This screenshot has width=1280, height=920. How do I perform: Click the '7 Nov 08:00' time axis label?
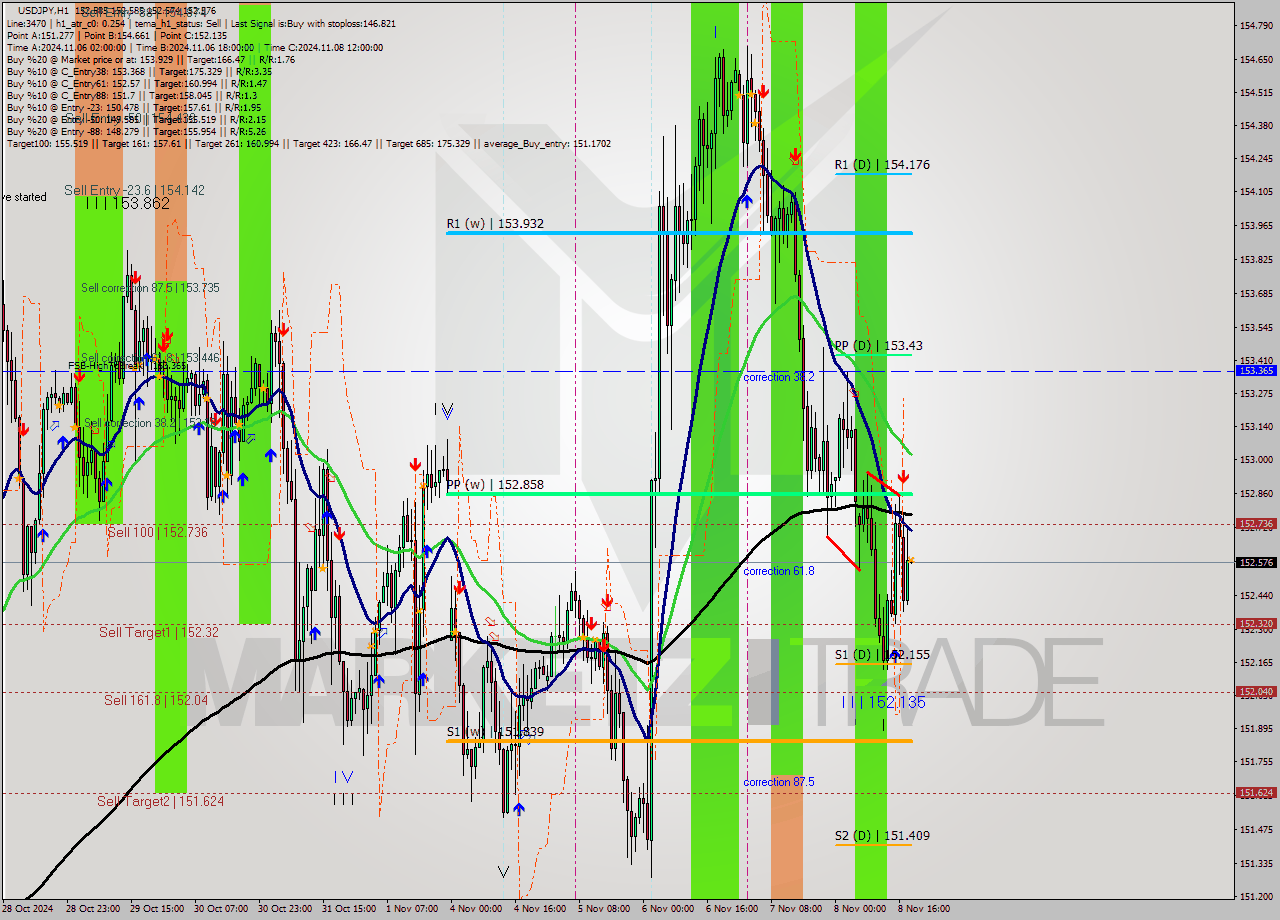(796, 909)
